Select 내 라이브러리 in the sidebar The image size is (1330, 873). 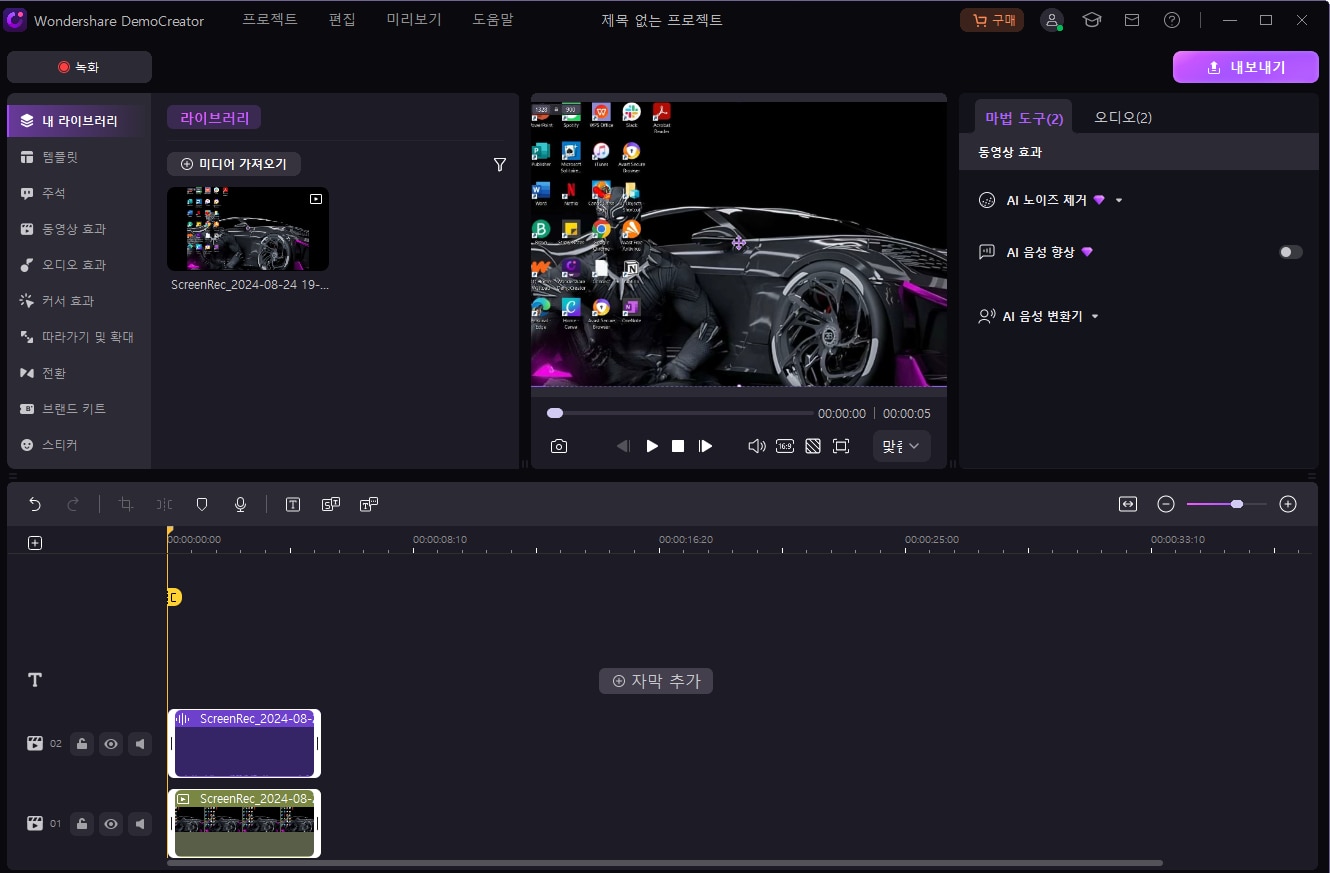coord(79,121)
